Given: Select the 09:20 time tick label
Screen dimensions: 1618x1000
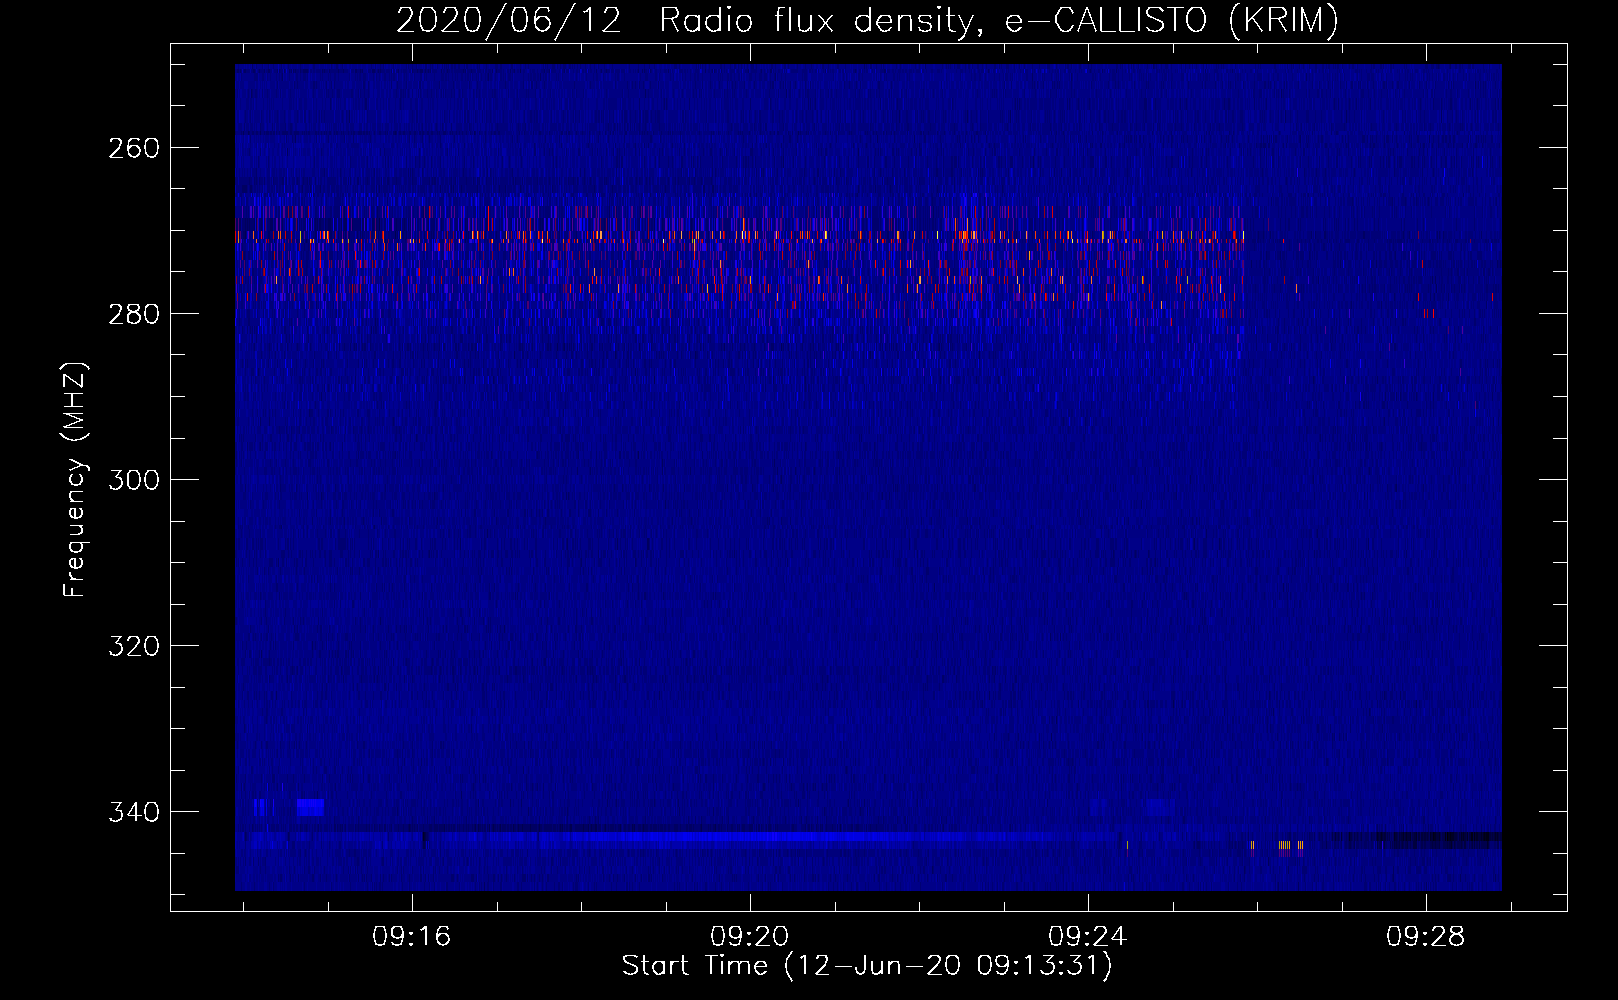Looking at the screenshot, I should click(750, 937).
